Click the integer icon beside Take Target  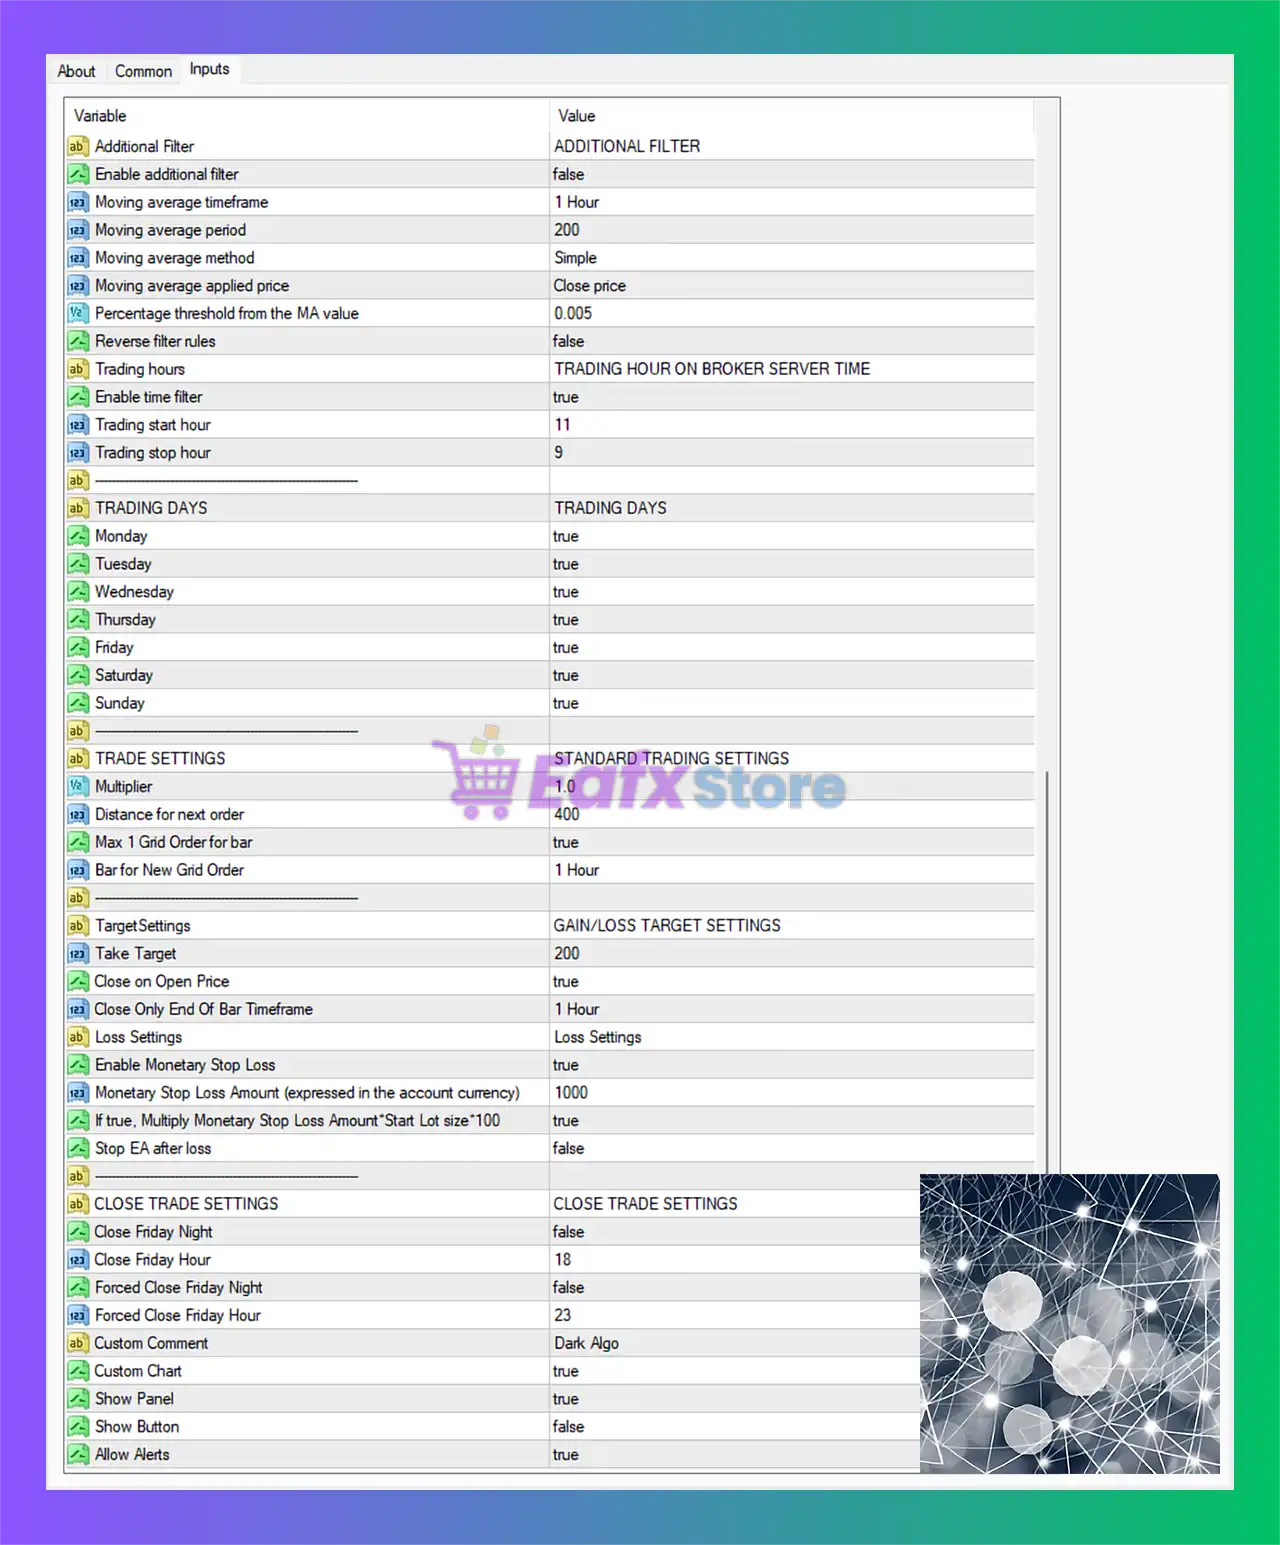click(x=78, y=954)
